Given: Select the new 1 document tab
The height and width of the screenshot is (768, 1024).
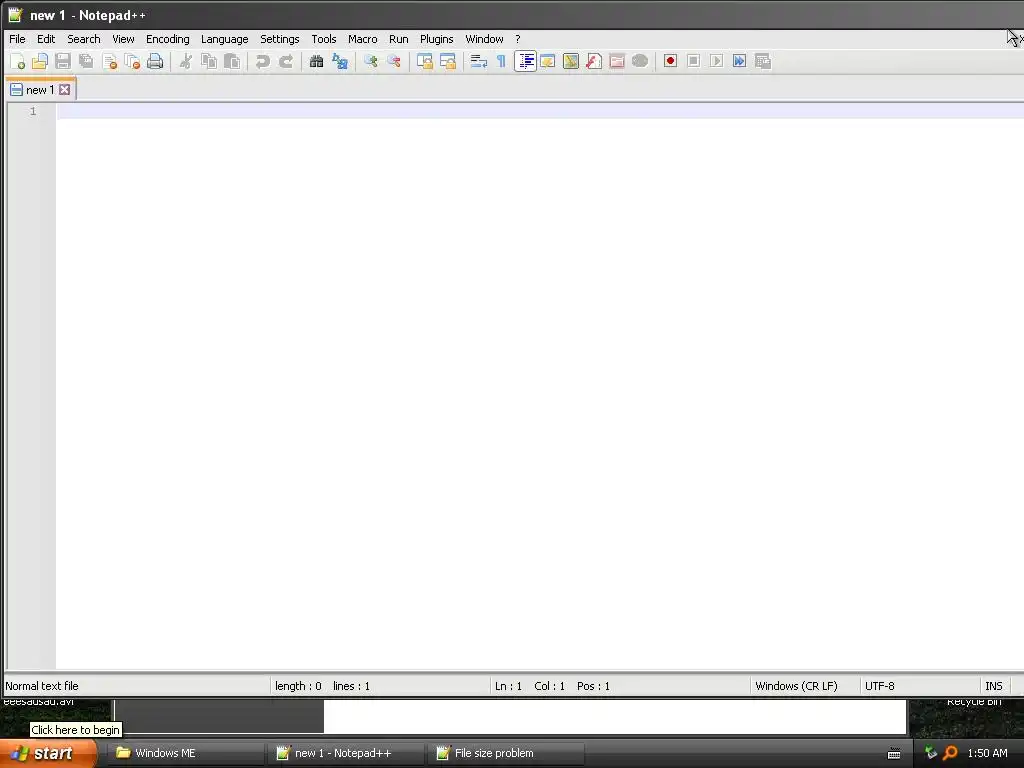Looking at the screenshot, I should pos(40,89).
